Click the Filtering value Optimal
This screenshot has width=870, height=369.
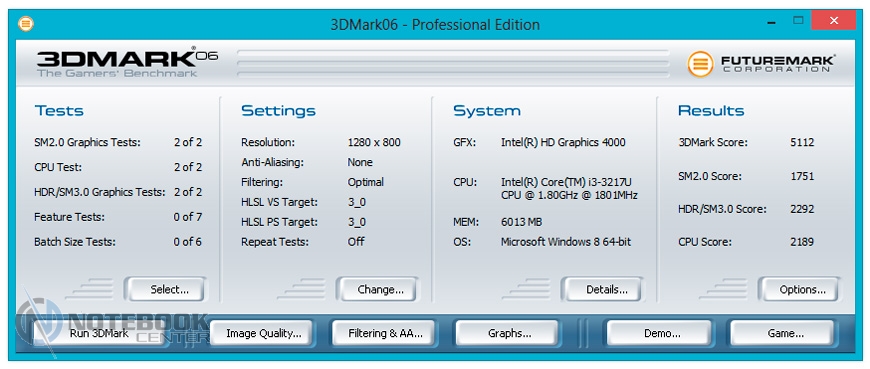(366, 182)
